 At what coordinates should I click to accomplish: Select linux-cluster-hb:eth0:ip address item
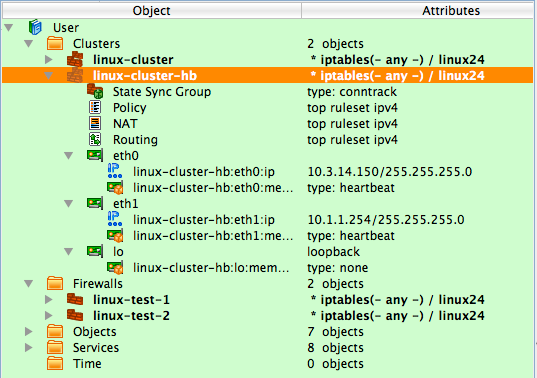tap(204, 172)
